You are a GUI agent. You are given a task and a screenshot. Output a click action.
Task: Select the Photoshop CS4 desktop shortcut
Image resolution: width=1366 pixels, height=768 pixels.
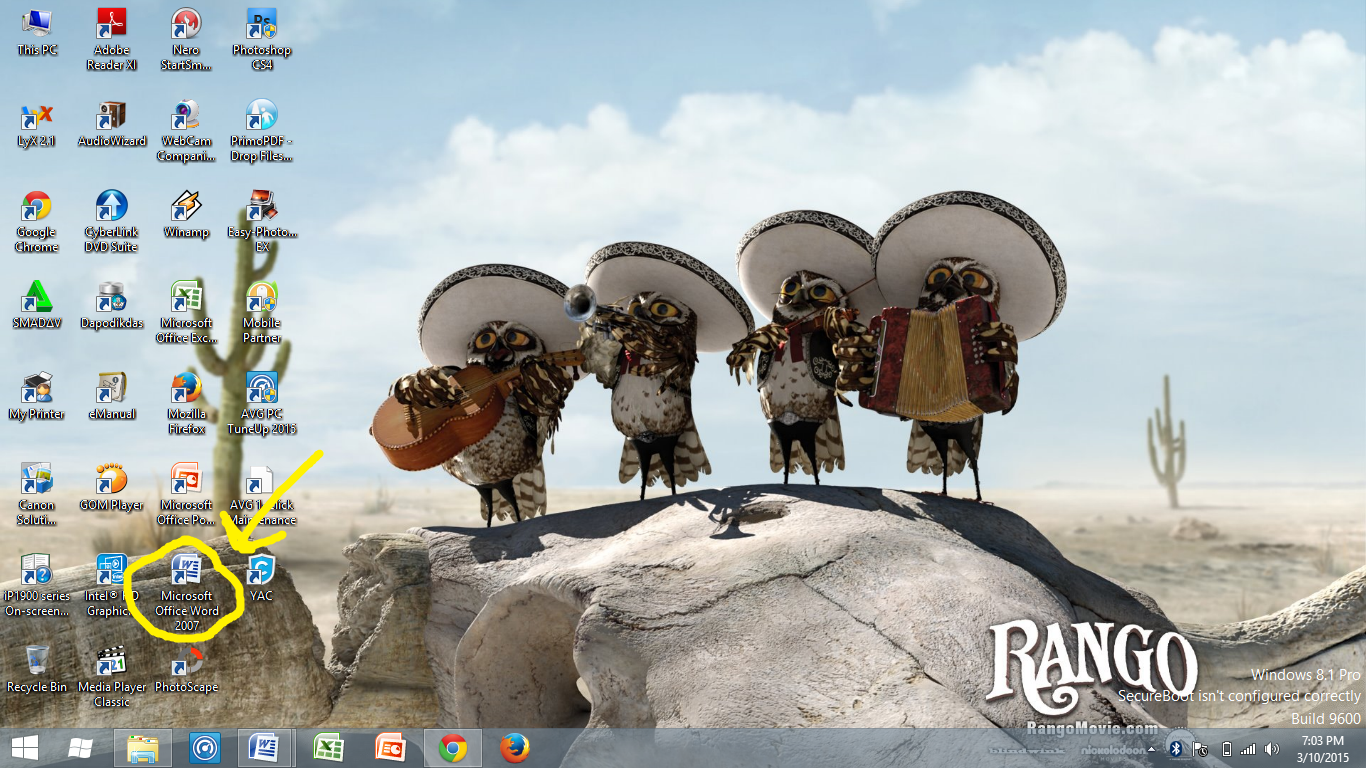tap(261, 38)
